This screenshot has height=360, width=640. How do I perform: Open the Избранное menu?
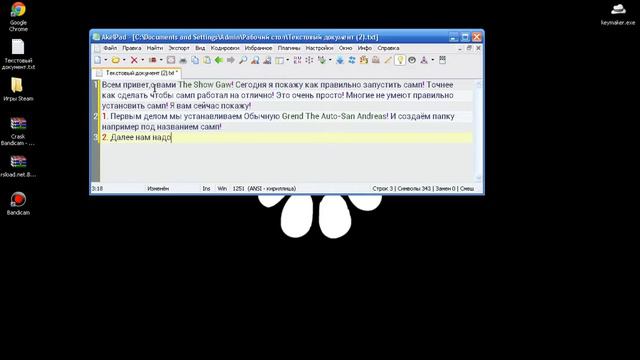pyautogui.click(x=258, y=48)
